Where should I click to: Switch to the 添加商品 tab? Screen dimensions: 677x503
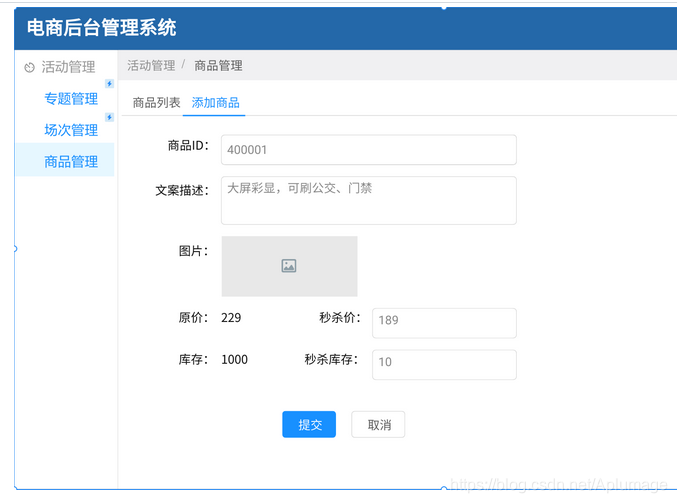pyautogui.click(x=215, y=103)
